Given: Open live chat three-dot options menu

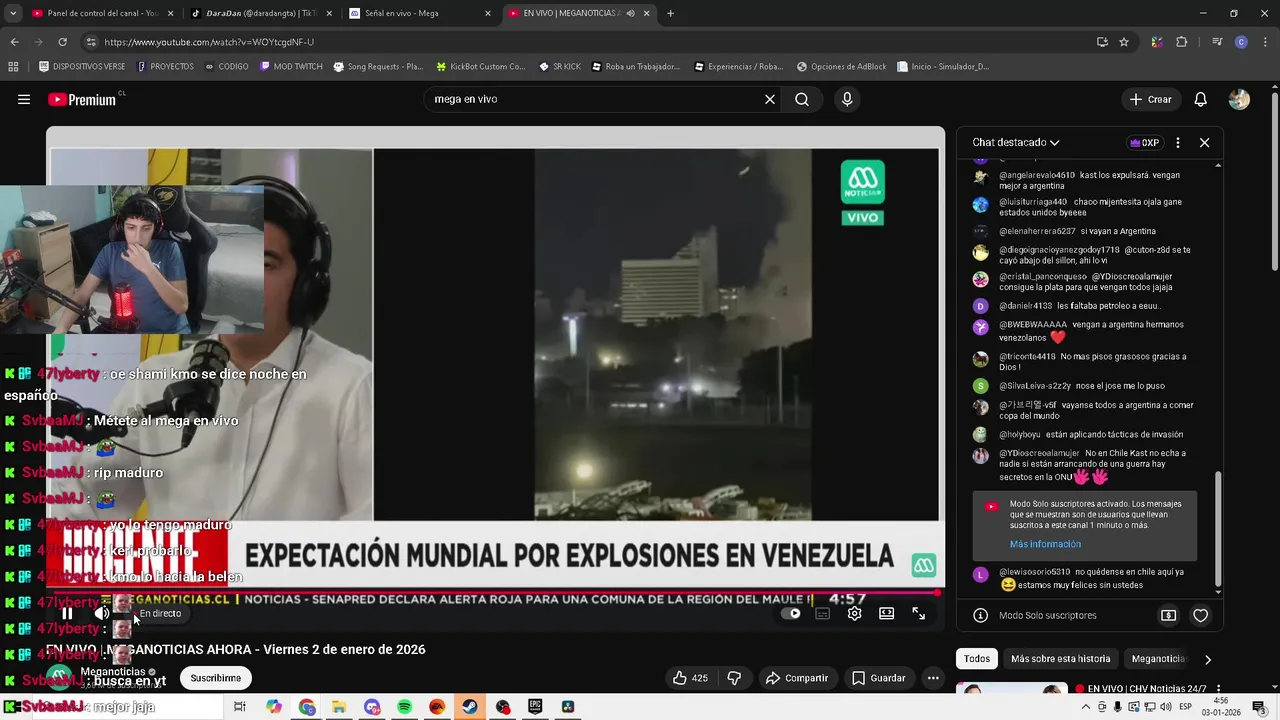Looking at the screenshot, I should 1178,143.
